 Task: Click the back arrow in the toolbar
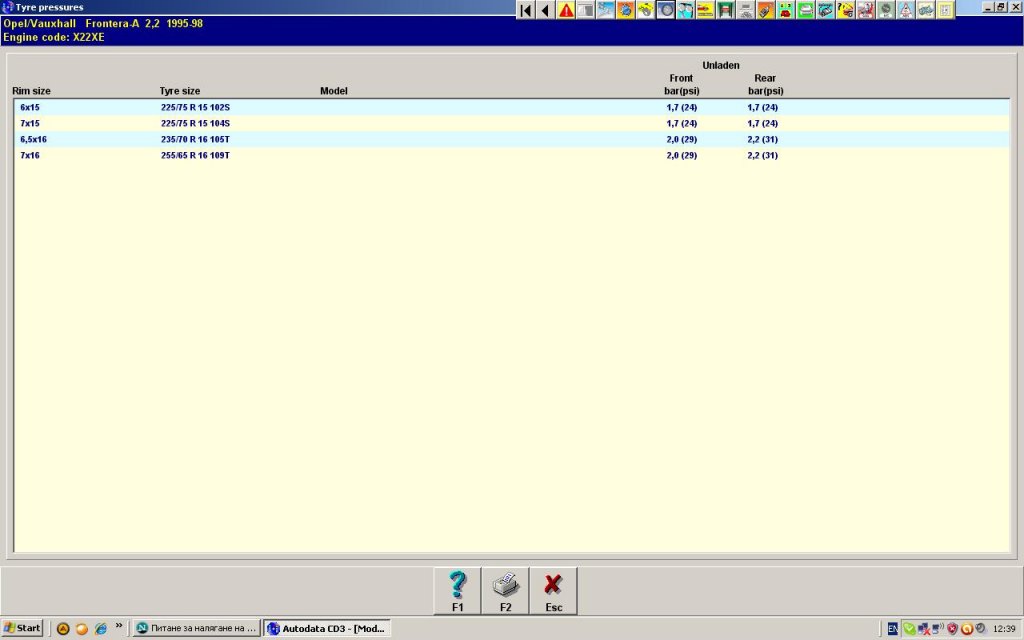545,10
